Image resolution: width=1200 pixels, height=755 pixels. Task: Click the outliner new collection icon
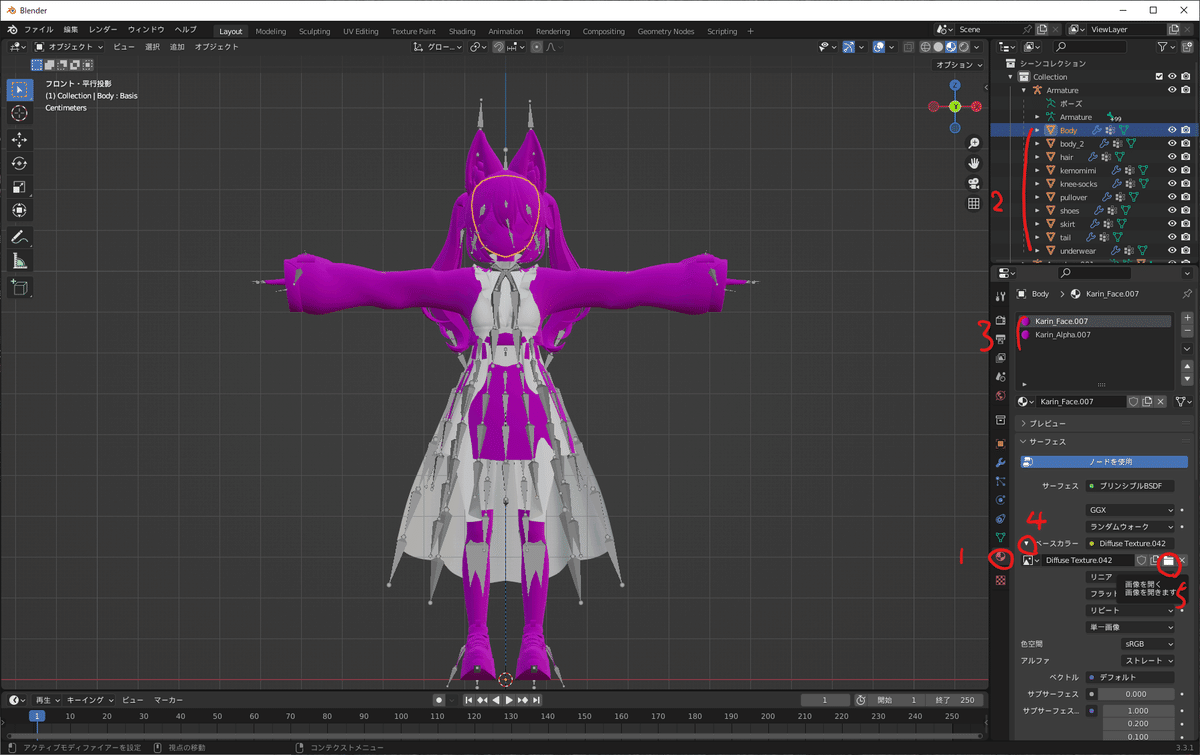point(1186,47)
